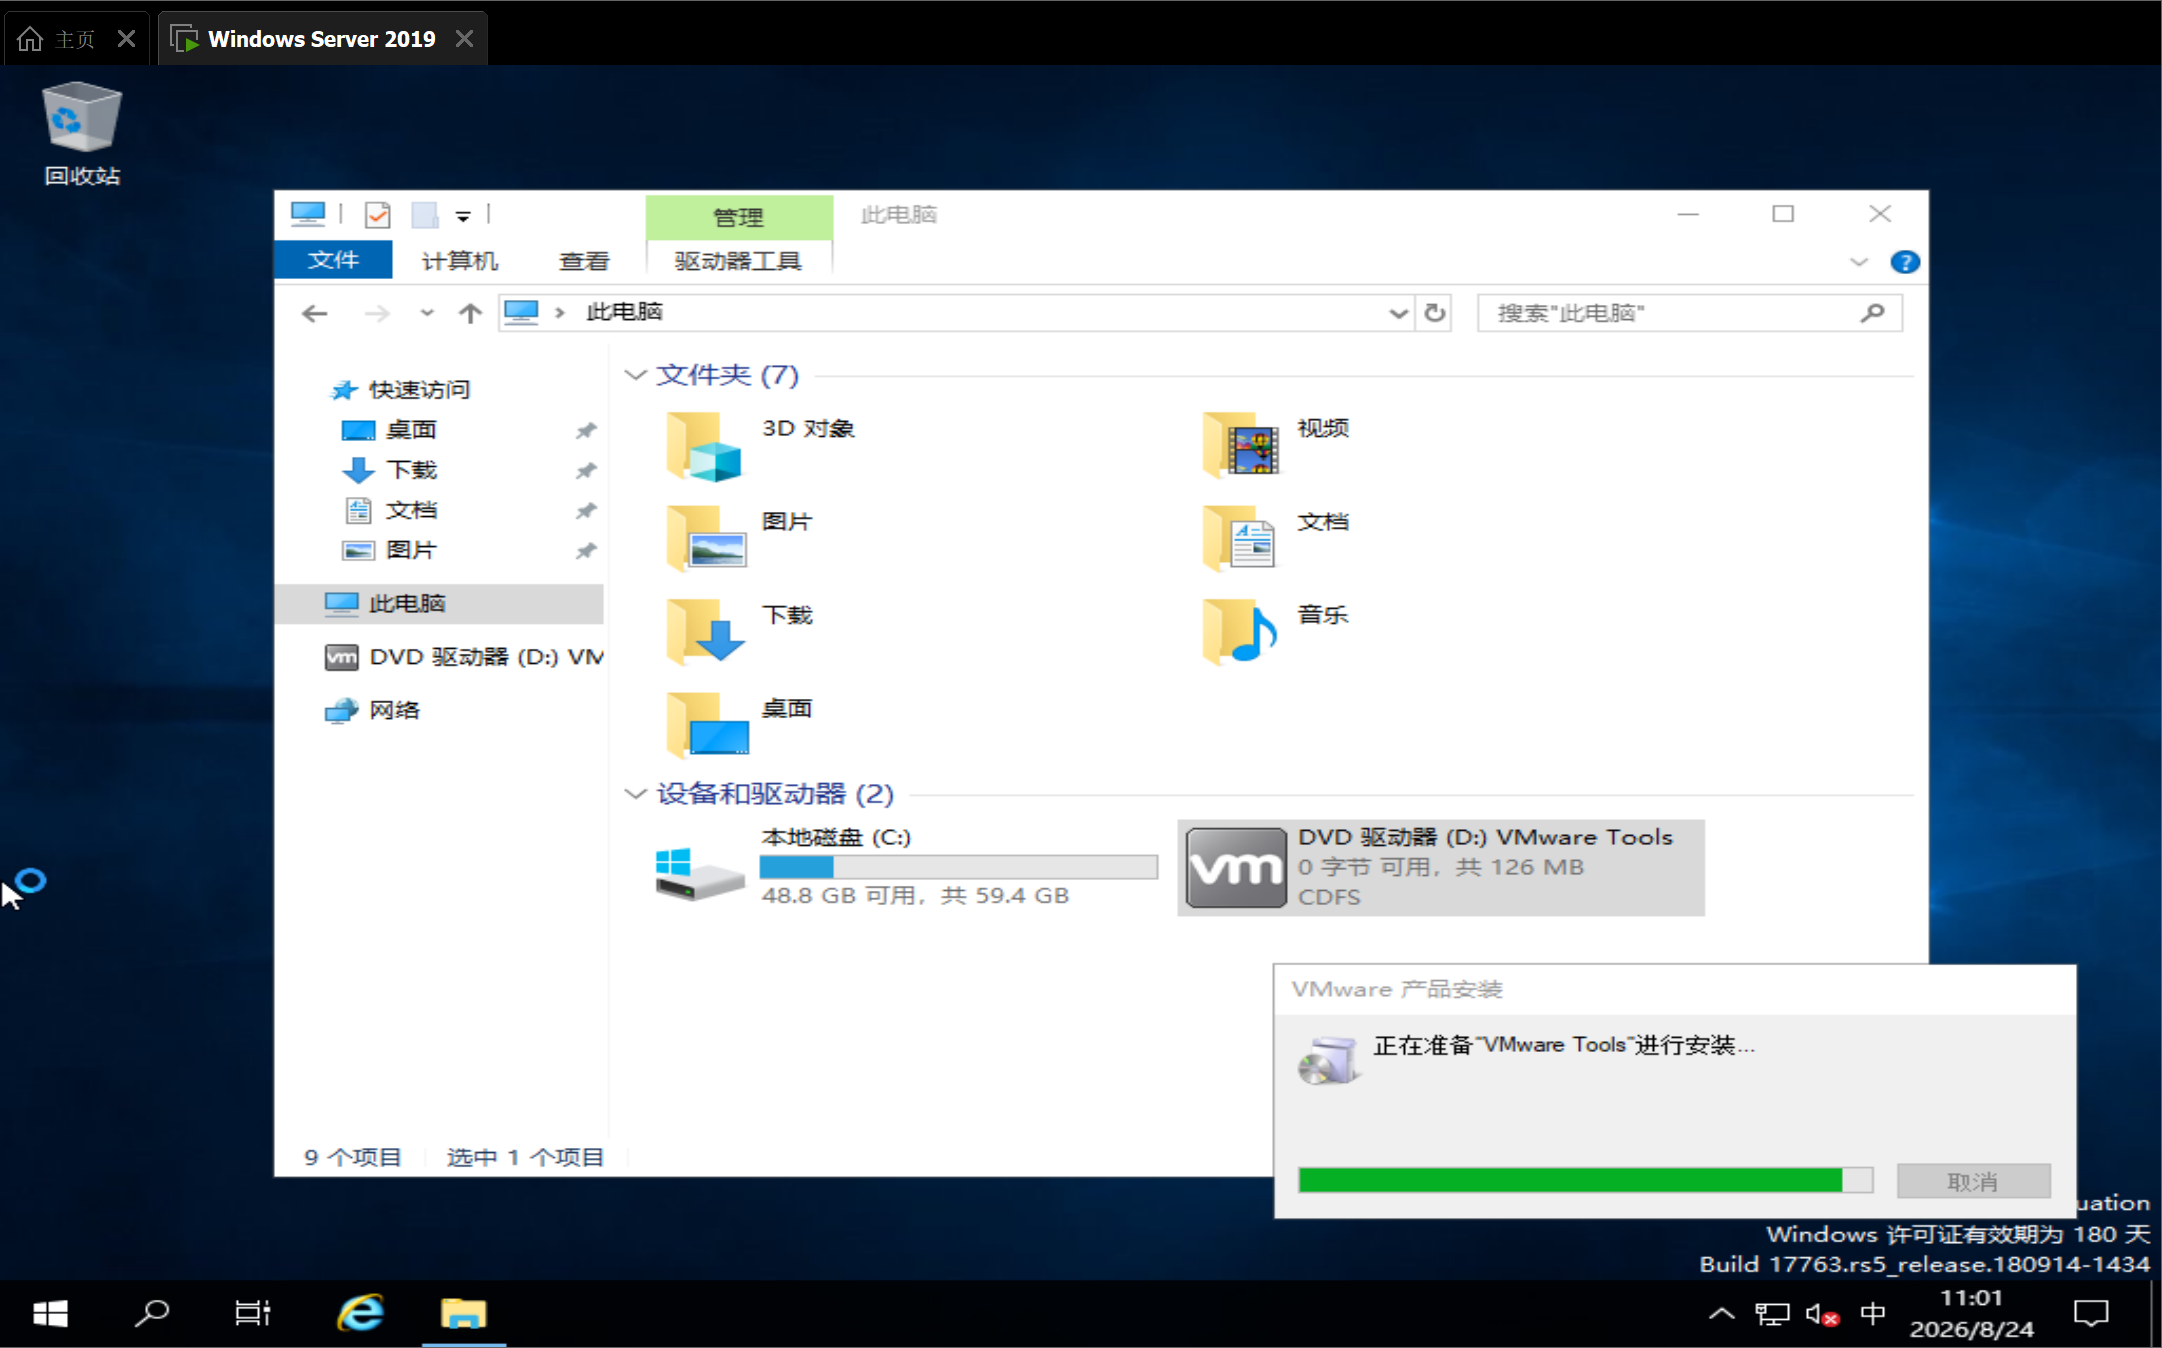Go back with the back arrow
Image resolution: width=2162 pixels, height=1348 pixels.
click(x=315, y=314)
